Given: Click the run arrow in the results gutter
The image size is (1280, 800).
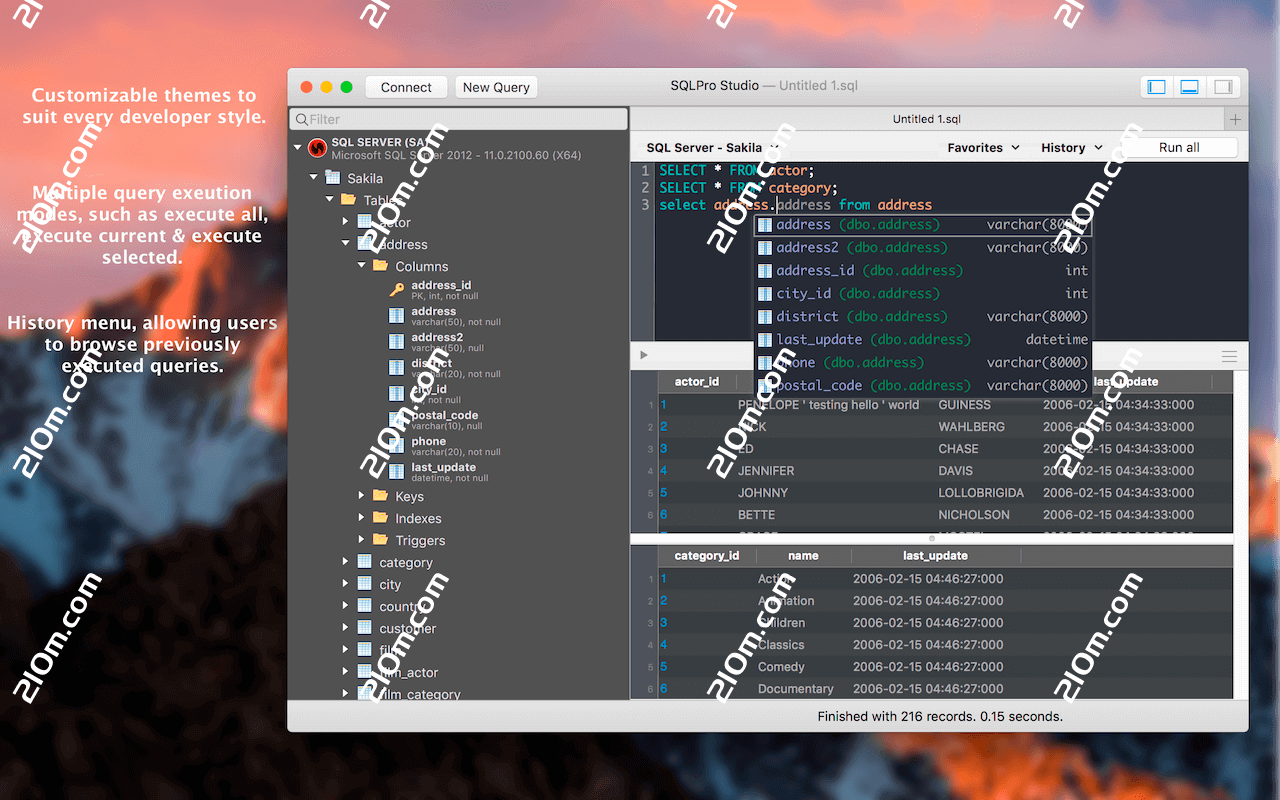Looking at the screenshot, I should pyautogui.click(x=643, y=355).
